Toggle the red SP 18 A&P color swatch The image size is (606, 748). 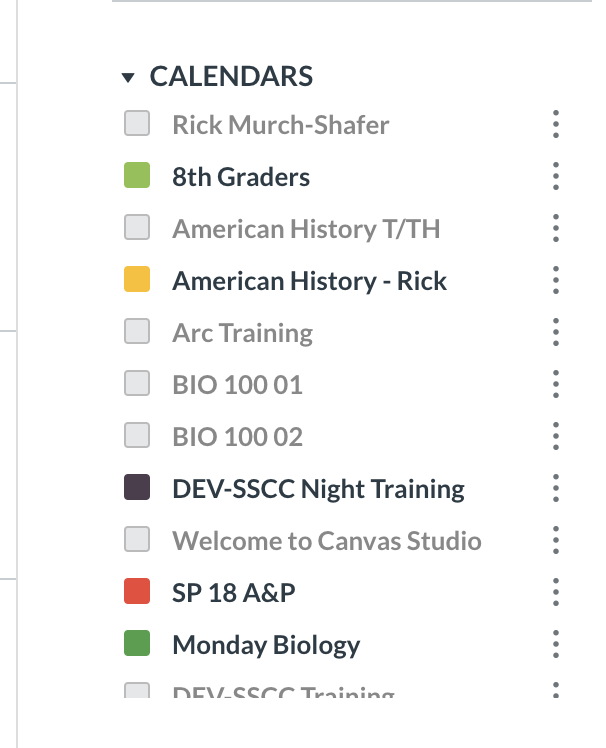(137, 592)
